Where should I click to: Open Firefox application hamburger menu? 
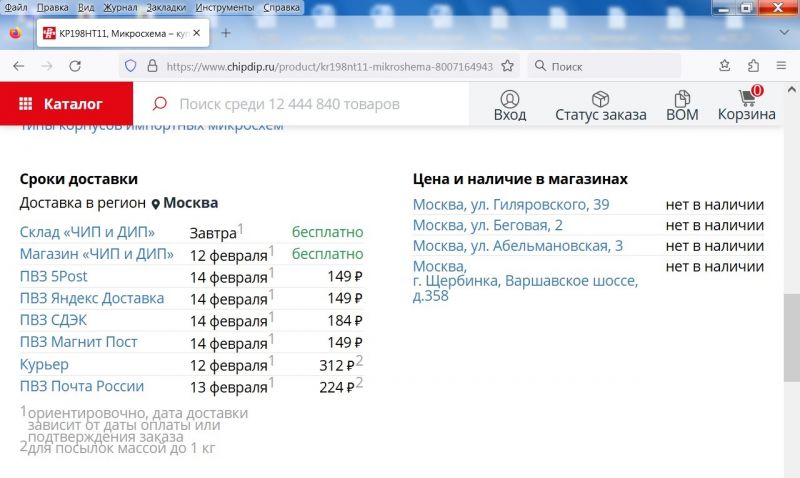[x=782, y=66]
